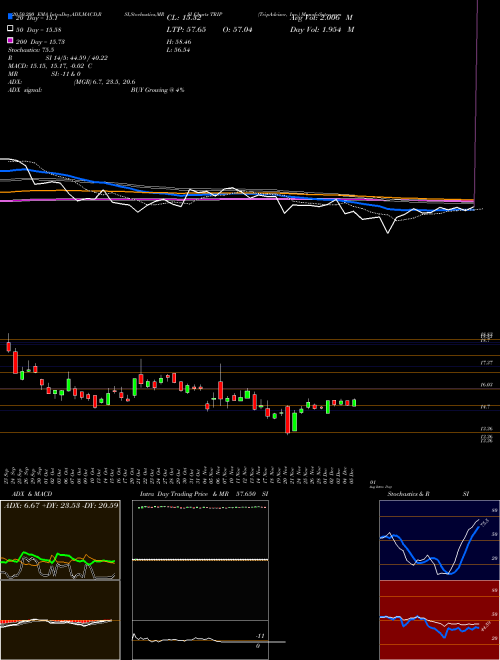Image resolution: width=500 pixels, height=660 pixels.
Task: Click the 'H: 58.46' high value
Action: click(x=179, y=42)
